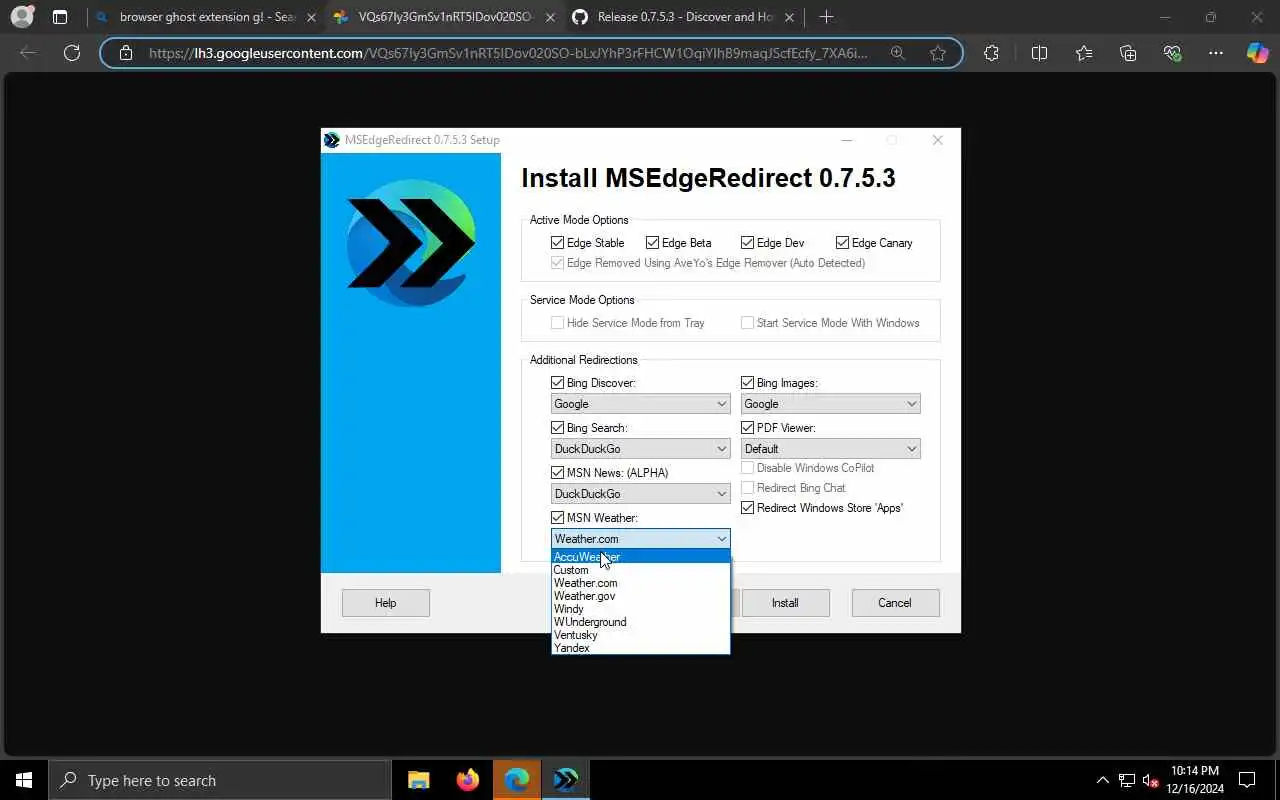1280x800 pixels.
Task: Open the notification center icon
Action: point(1247,780)
